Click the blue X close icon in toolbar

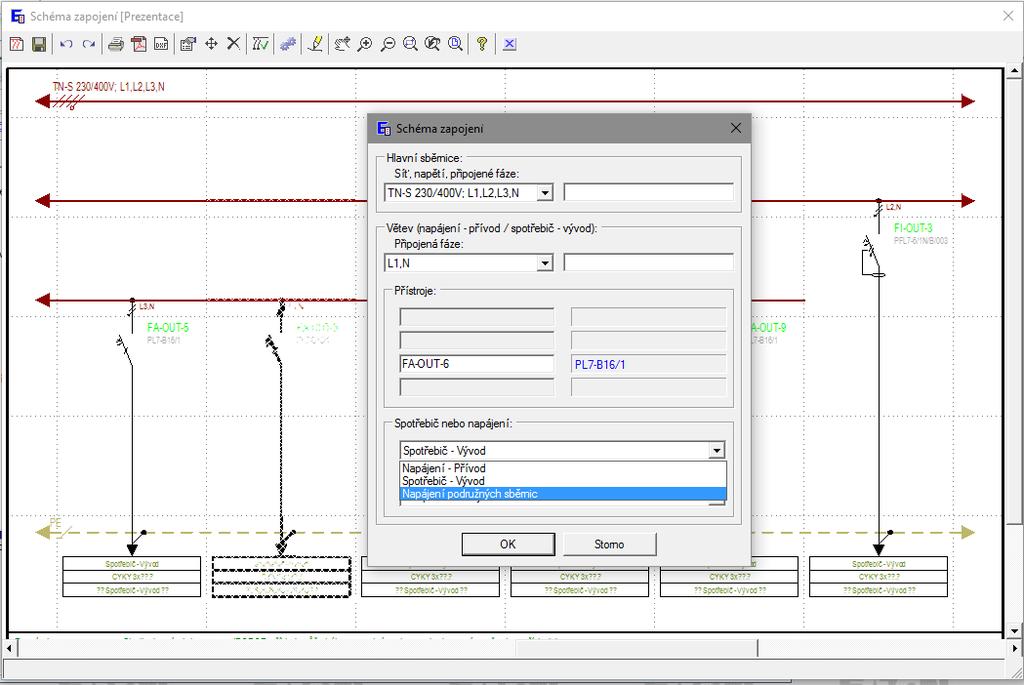tap(509, 44)
